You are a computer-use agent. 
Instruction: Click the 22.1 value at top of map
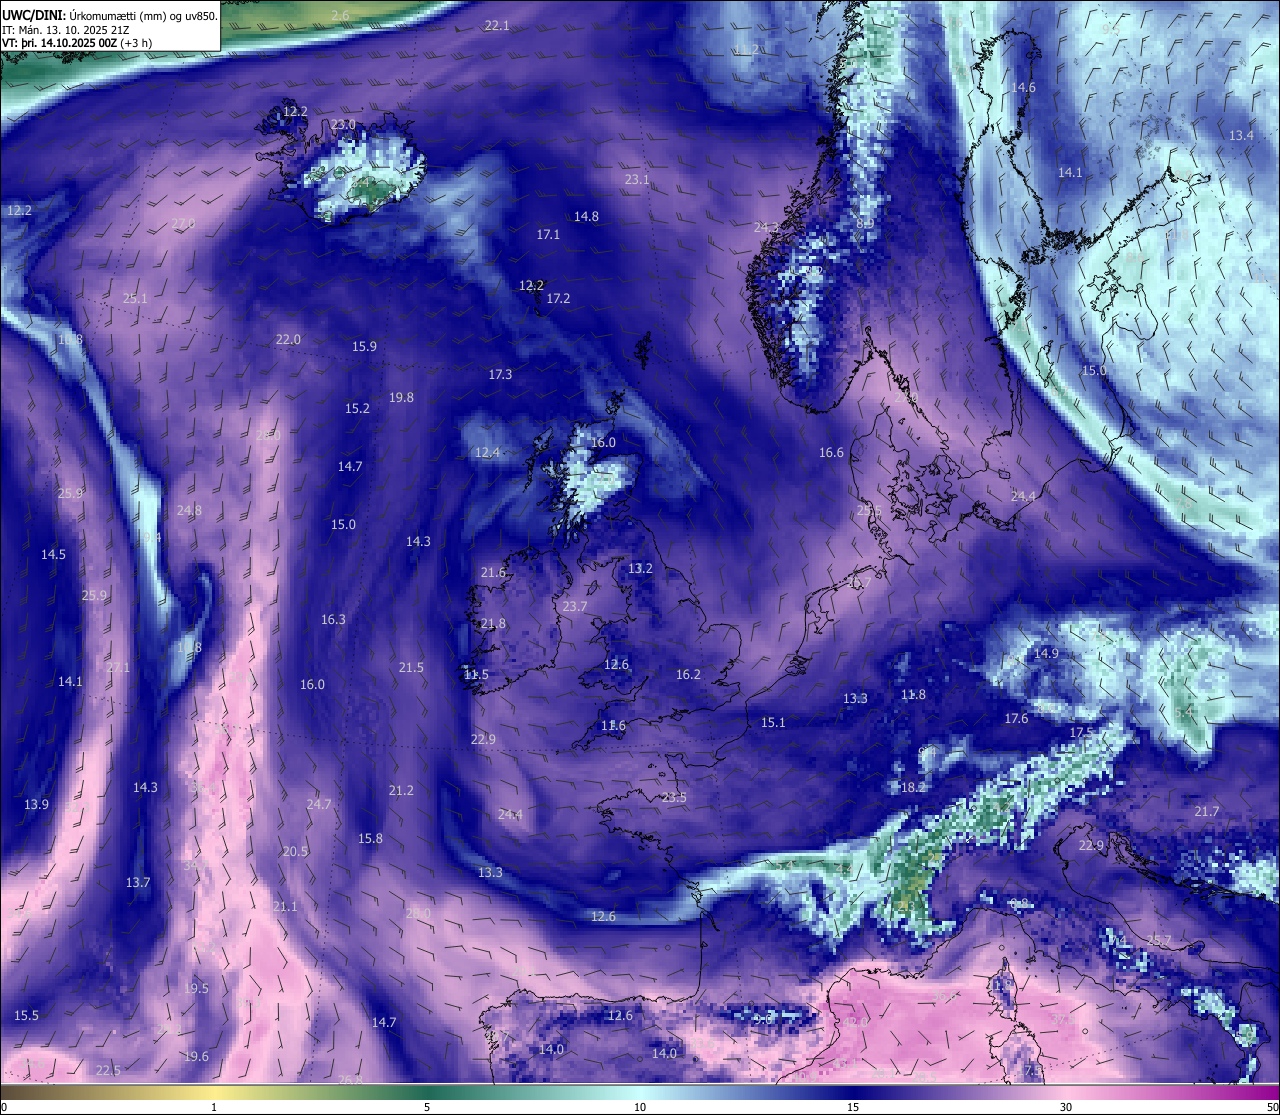point(497,25)
